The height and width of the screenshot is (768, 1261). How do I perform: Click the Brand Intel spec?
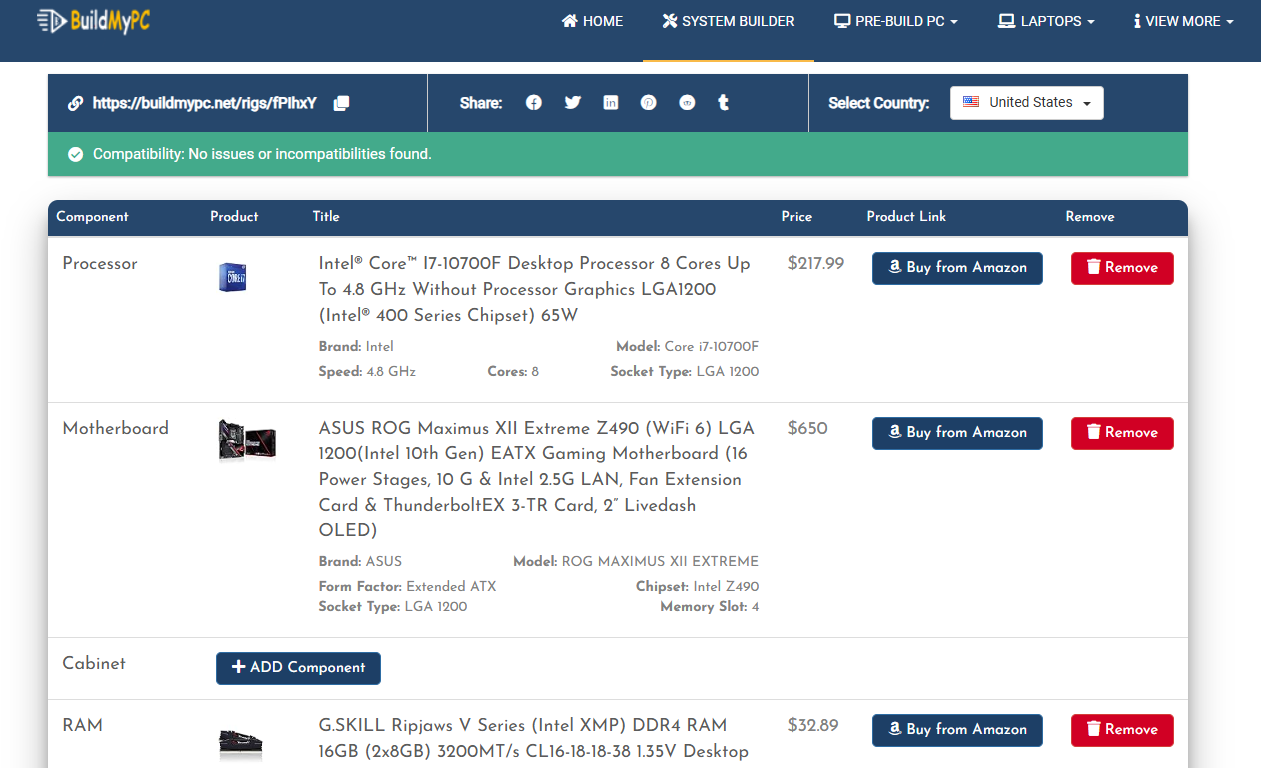pos(356,347)
